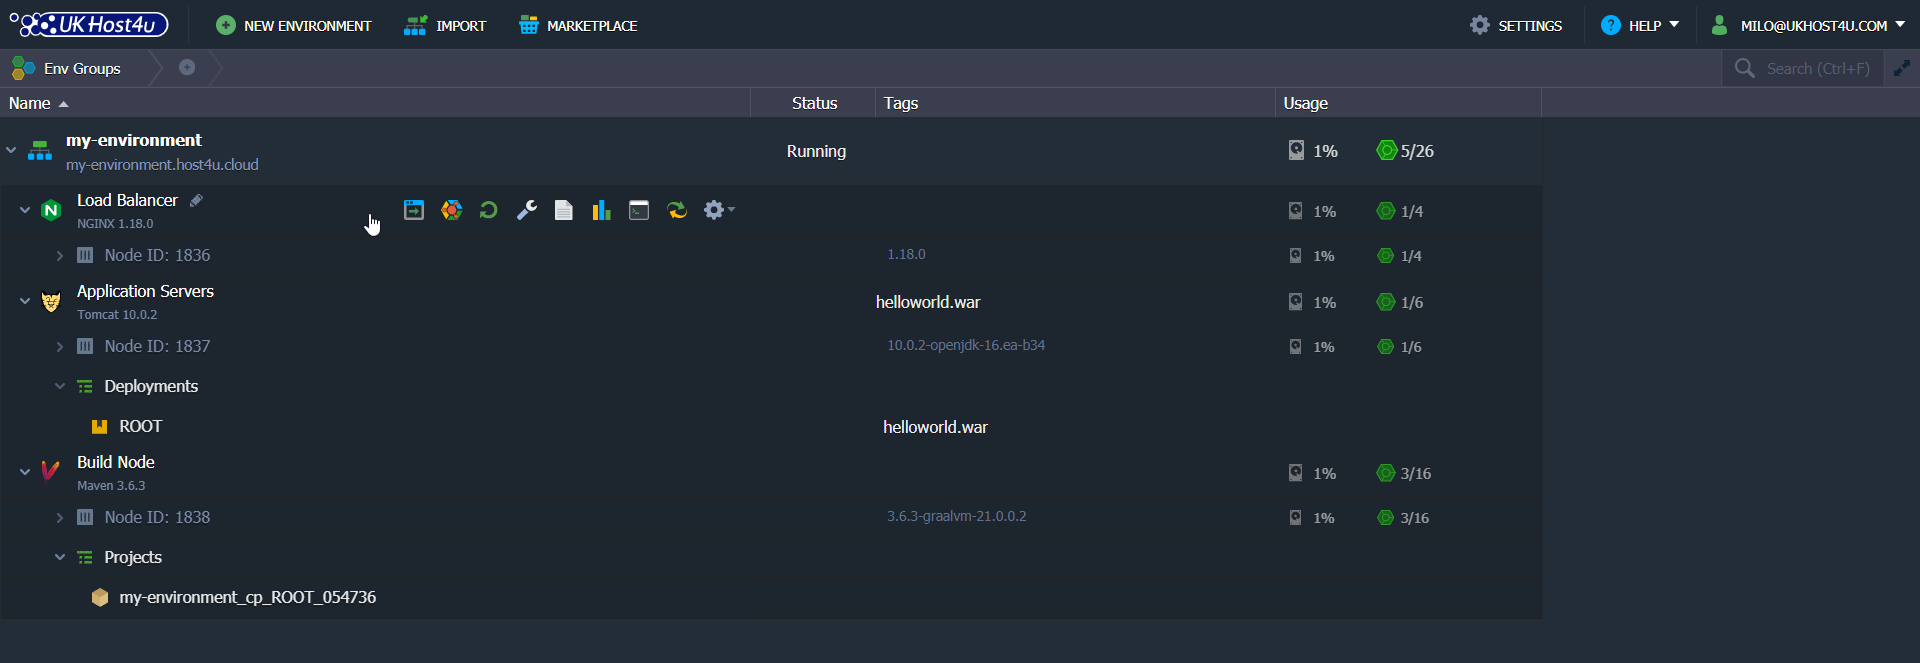The width and height of the screenshot is (1920, 663).
Task: Open Load Balancer in browser
Action: (414, 210)
